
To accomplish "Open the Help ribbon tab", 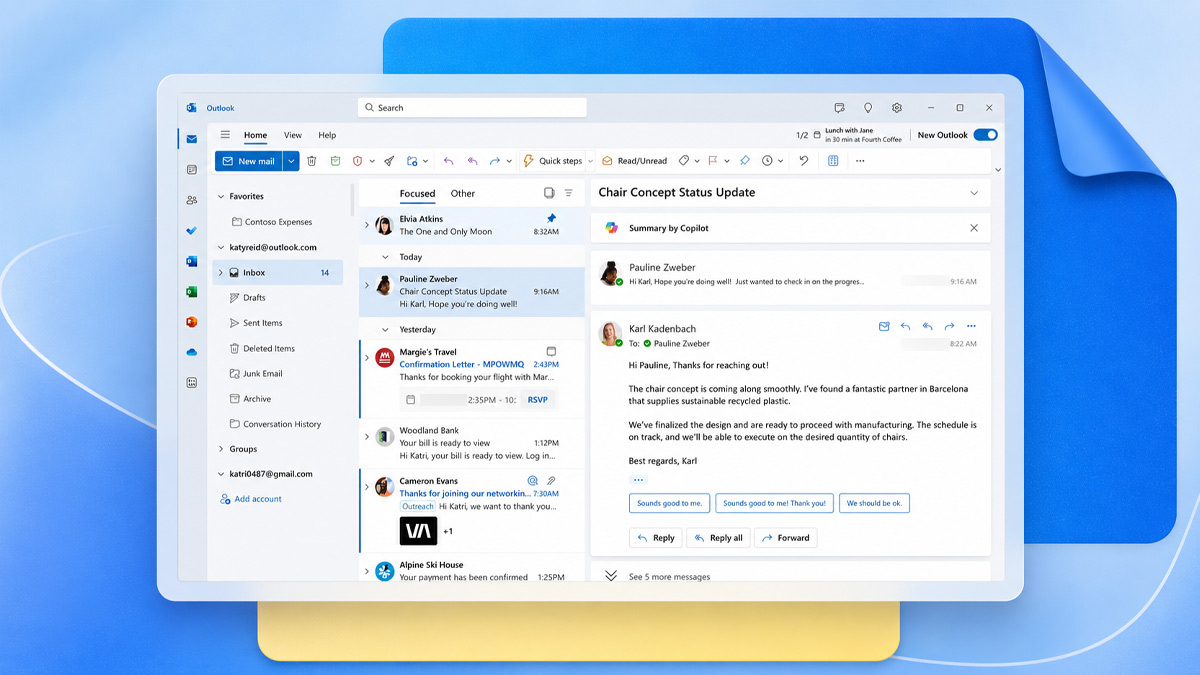I will [x=327, y=135].
